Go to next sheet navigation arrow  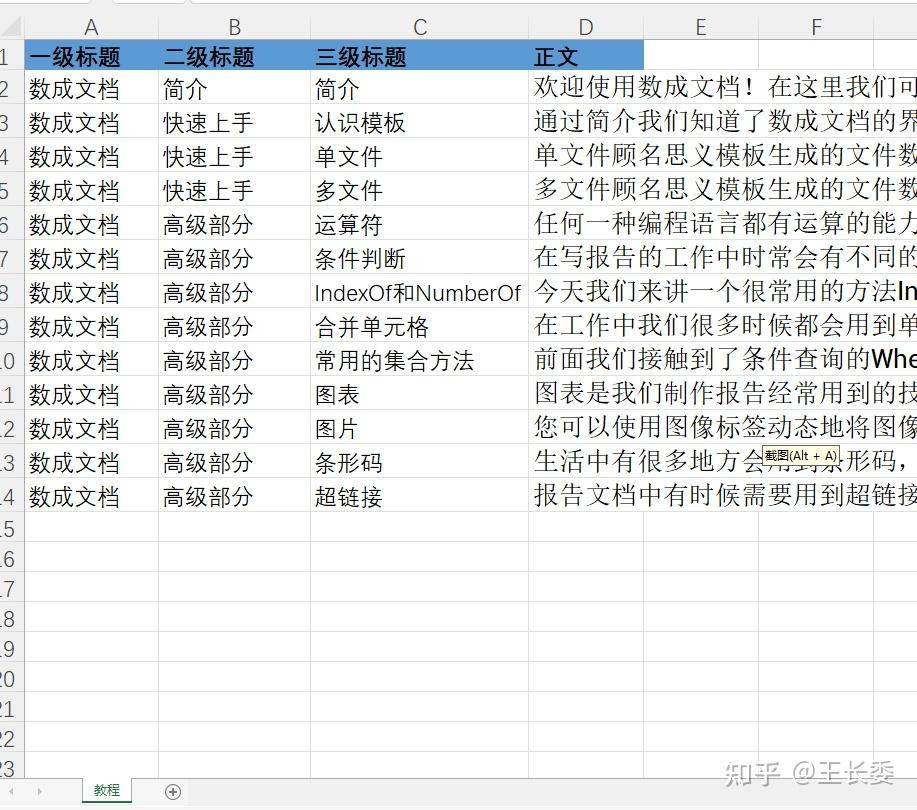39,792
